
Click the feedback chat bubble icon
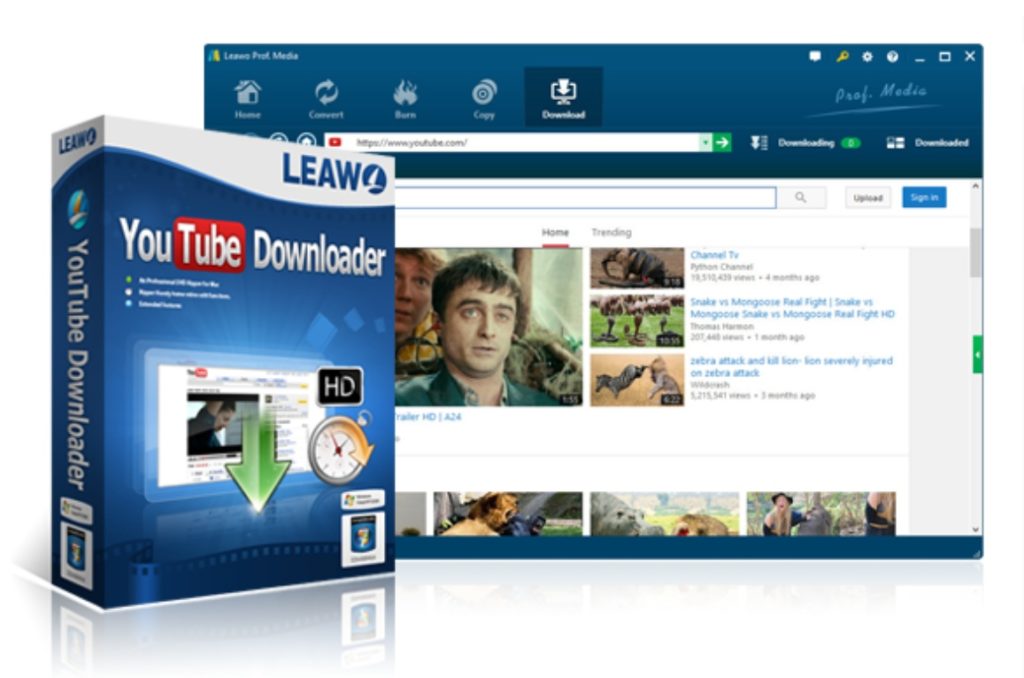pos(815,57)
